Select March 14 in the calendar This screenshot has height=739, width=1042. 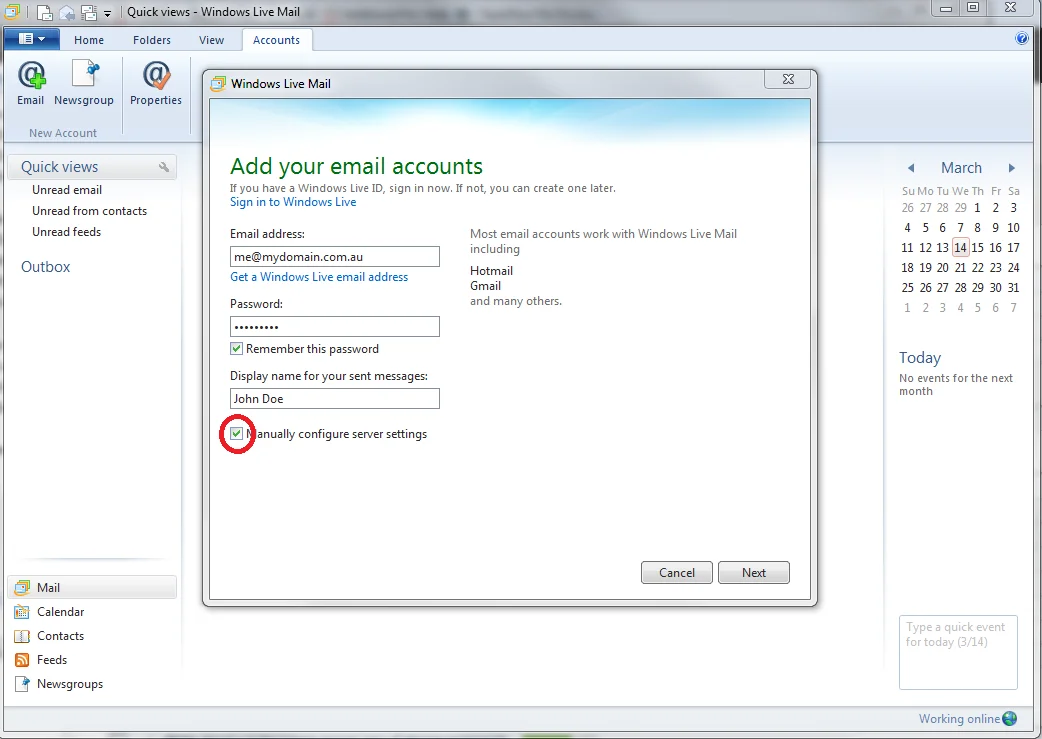960,248
